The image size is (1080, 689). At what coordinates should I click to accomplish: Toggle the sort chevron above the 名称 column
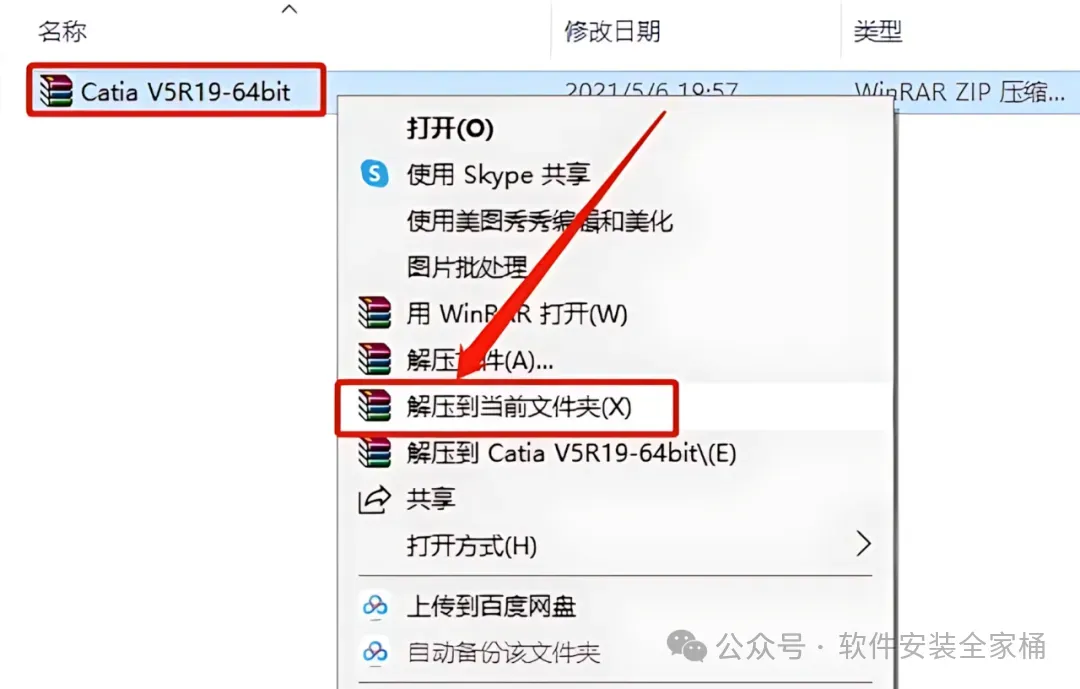pyautogui.click(x=290, y=9)
